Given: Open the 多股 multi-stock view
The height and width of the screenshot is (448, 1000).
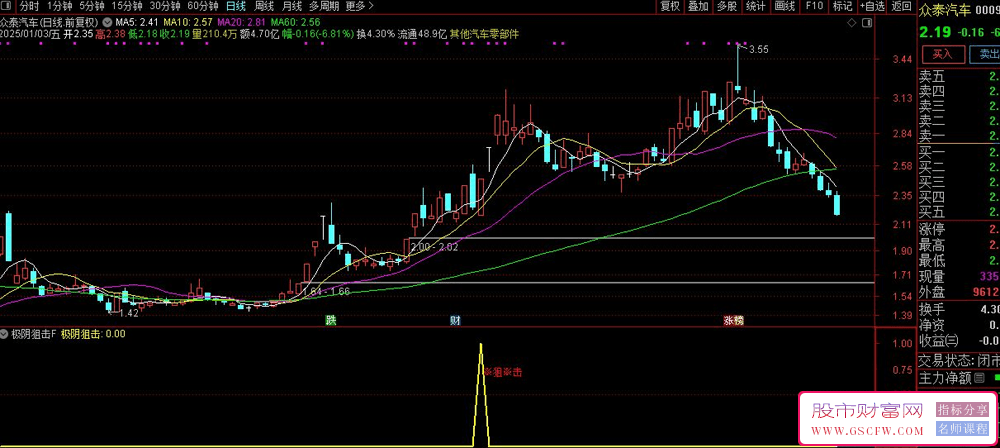Looking at the screenshot, I should (x=727, y=6).
